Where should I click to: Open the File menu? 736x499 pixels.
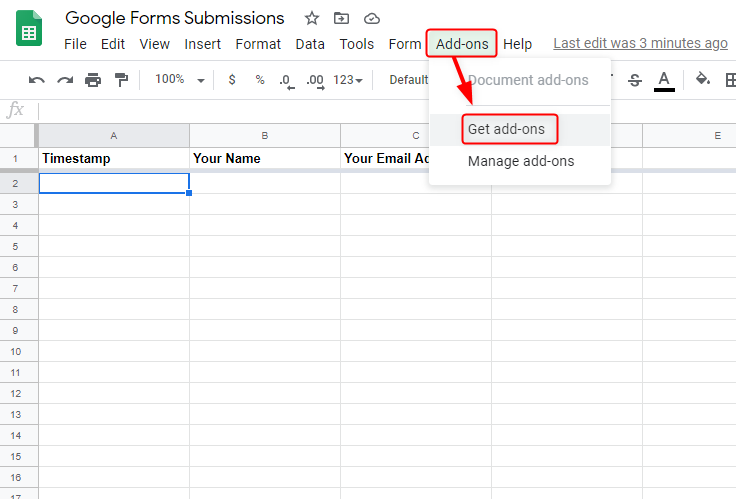point(75,44)
